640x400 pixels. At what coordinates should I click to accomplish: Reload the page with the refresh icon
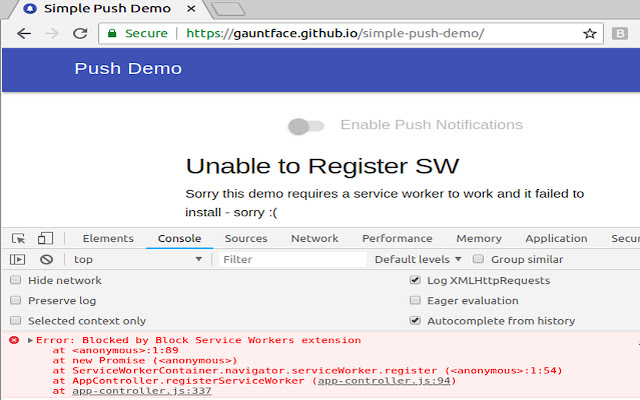coord(80,33)
